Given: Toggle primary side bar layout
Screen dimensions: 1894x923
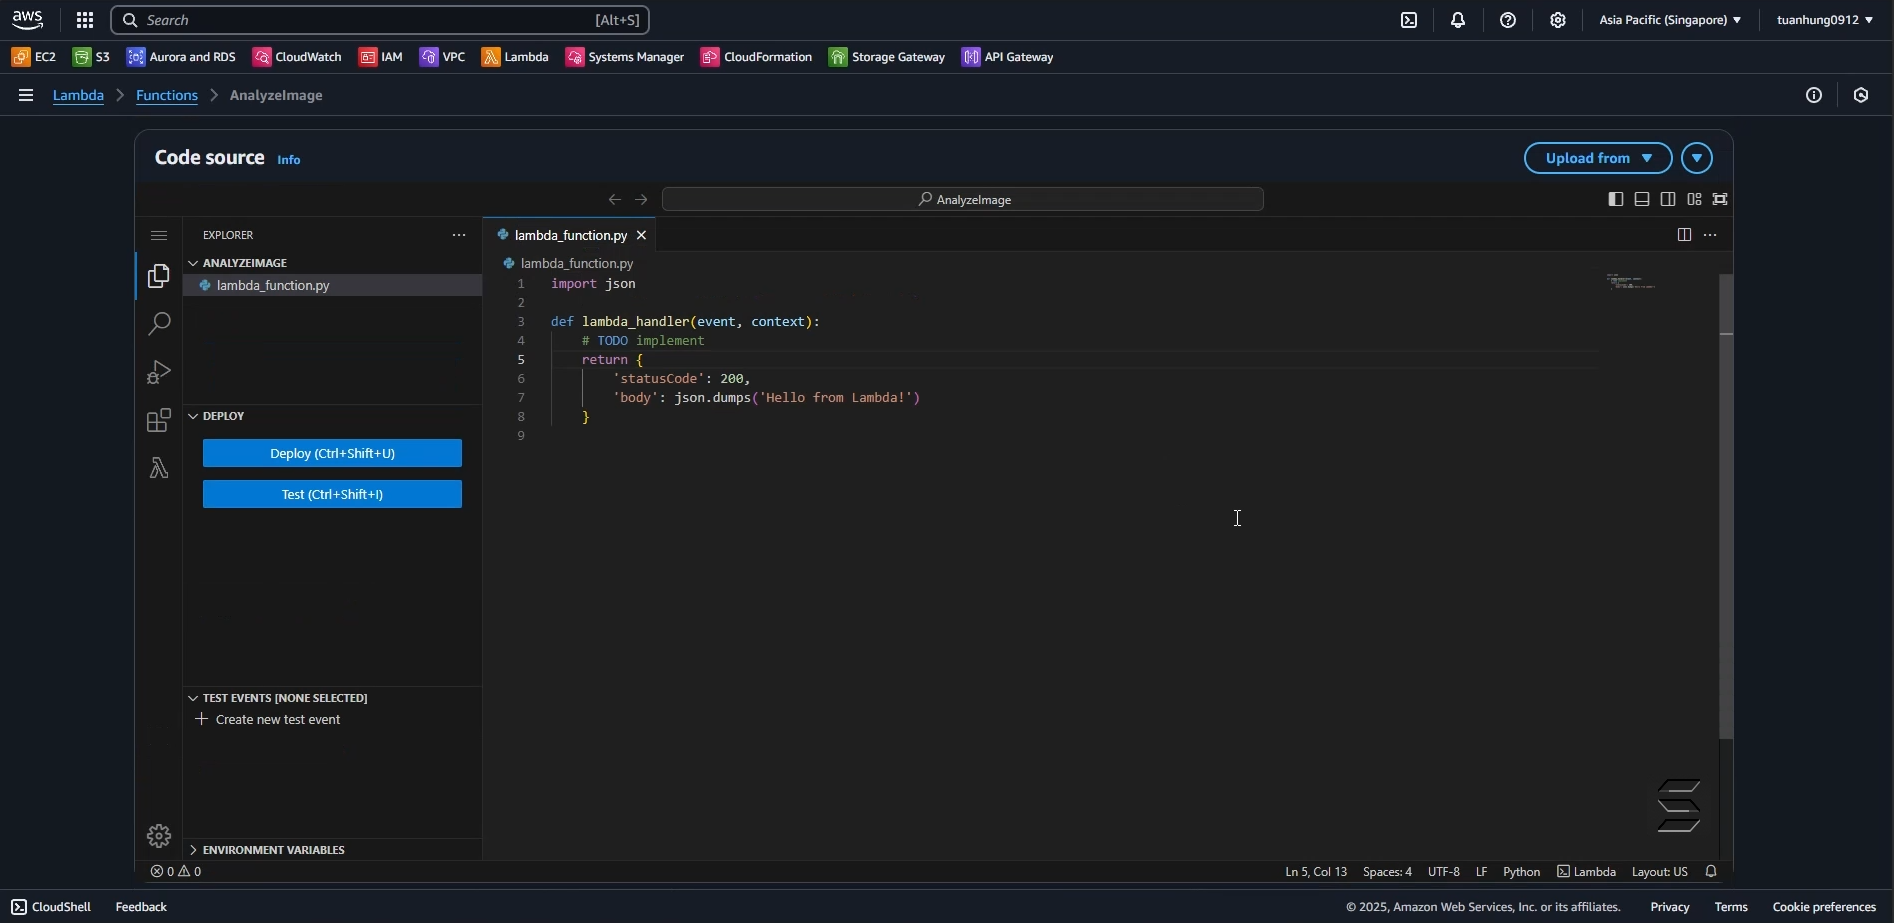Looking at the screenshot, I should (1616, 199).
